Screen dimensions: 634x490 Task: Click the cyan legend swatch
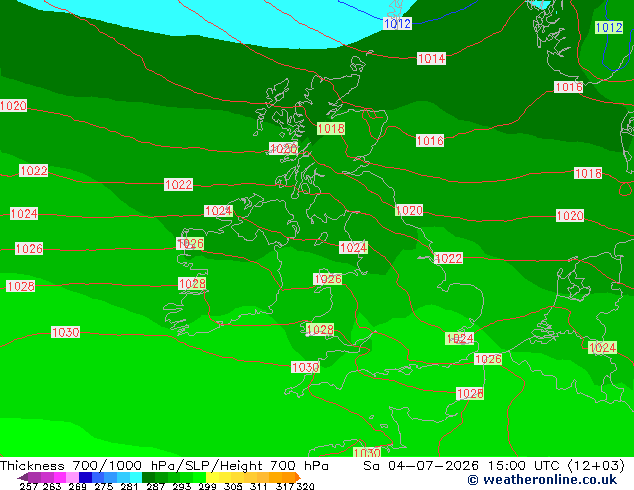136,477
